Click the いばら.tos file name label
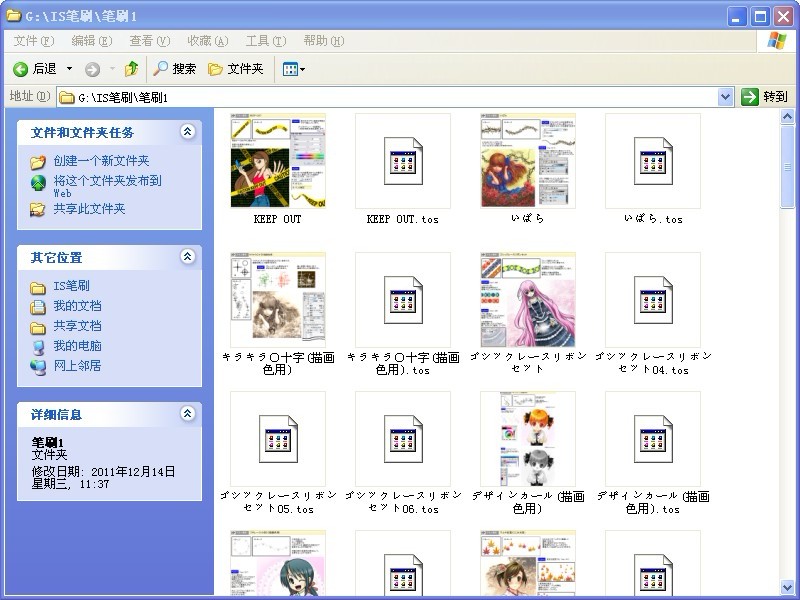The width and height of the screenshot is (800, 600). 653,219
